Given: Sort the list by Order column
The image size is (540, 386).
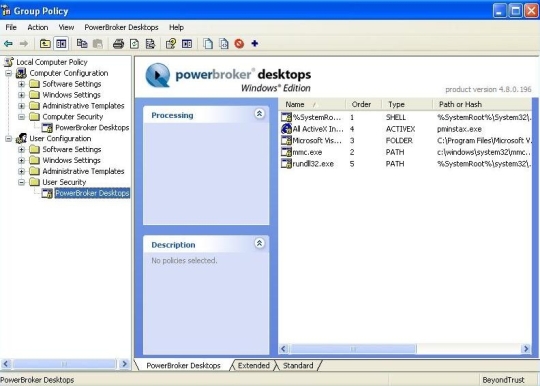Looking at the screenshot, I should tap(364, 104).
